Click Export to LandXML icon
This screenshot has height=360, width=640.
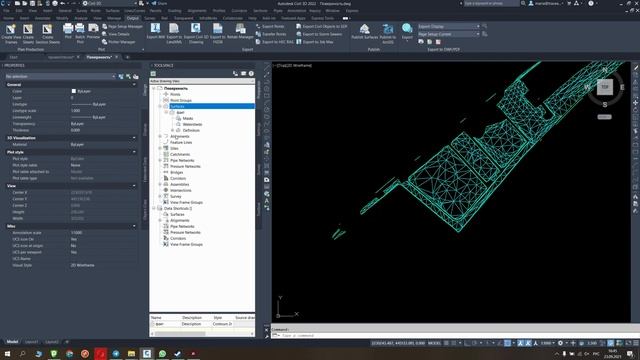point(174,28)
